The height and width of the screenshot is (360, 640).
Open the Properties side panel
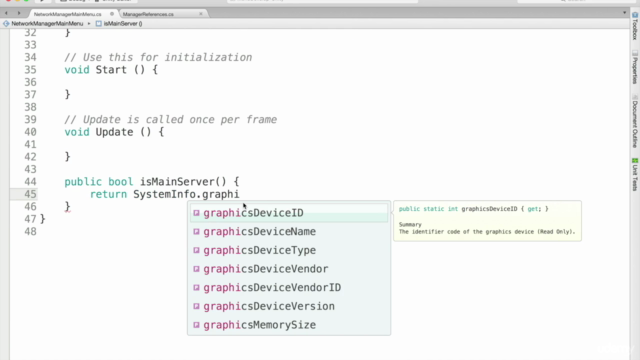click(x=635, y=67)
